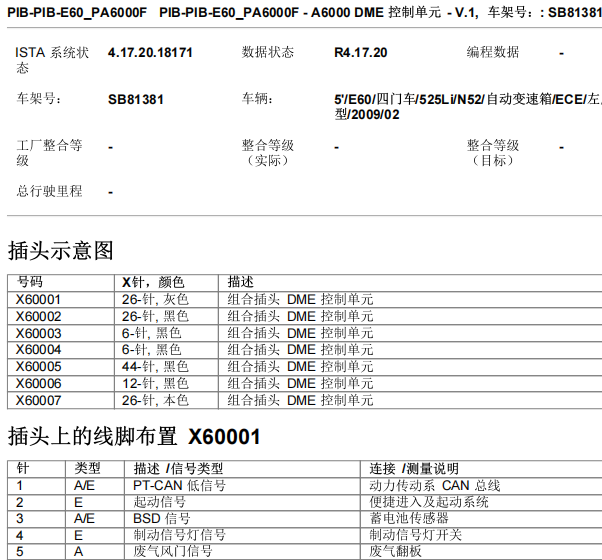Click '制动信号灯信号' in pin 4 row

click(179, 535)
